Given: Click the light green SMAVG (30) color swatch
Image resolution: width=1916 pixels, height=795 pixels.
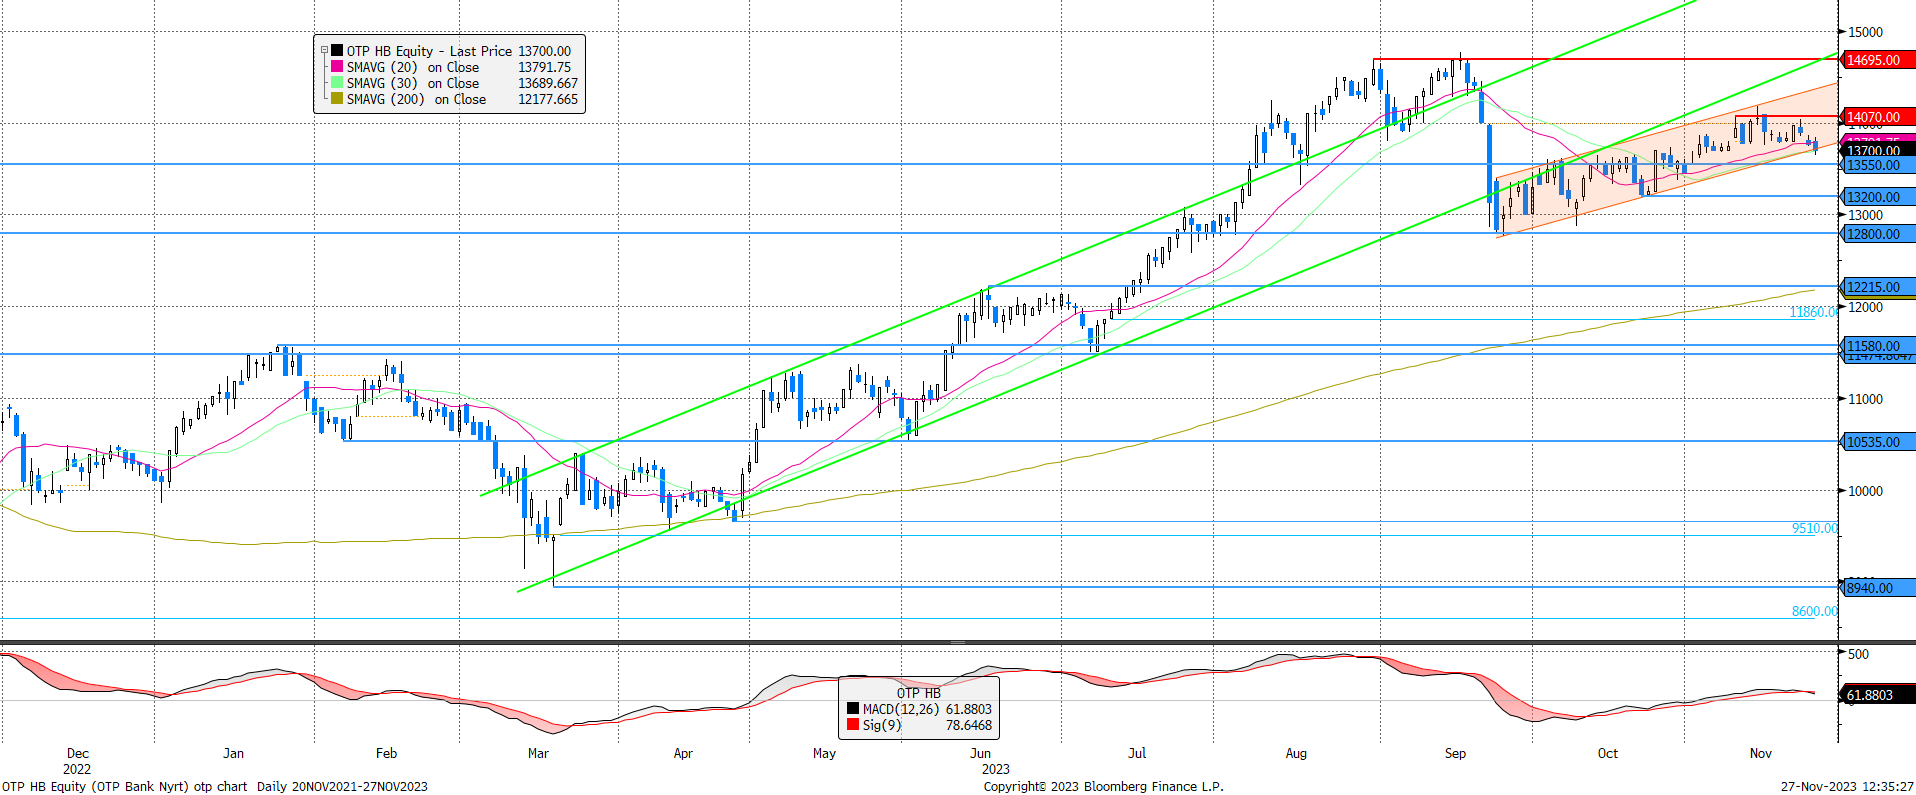Looking at the screenshot, I should tap(337, 82).
